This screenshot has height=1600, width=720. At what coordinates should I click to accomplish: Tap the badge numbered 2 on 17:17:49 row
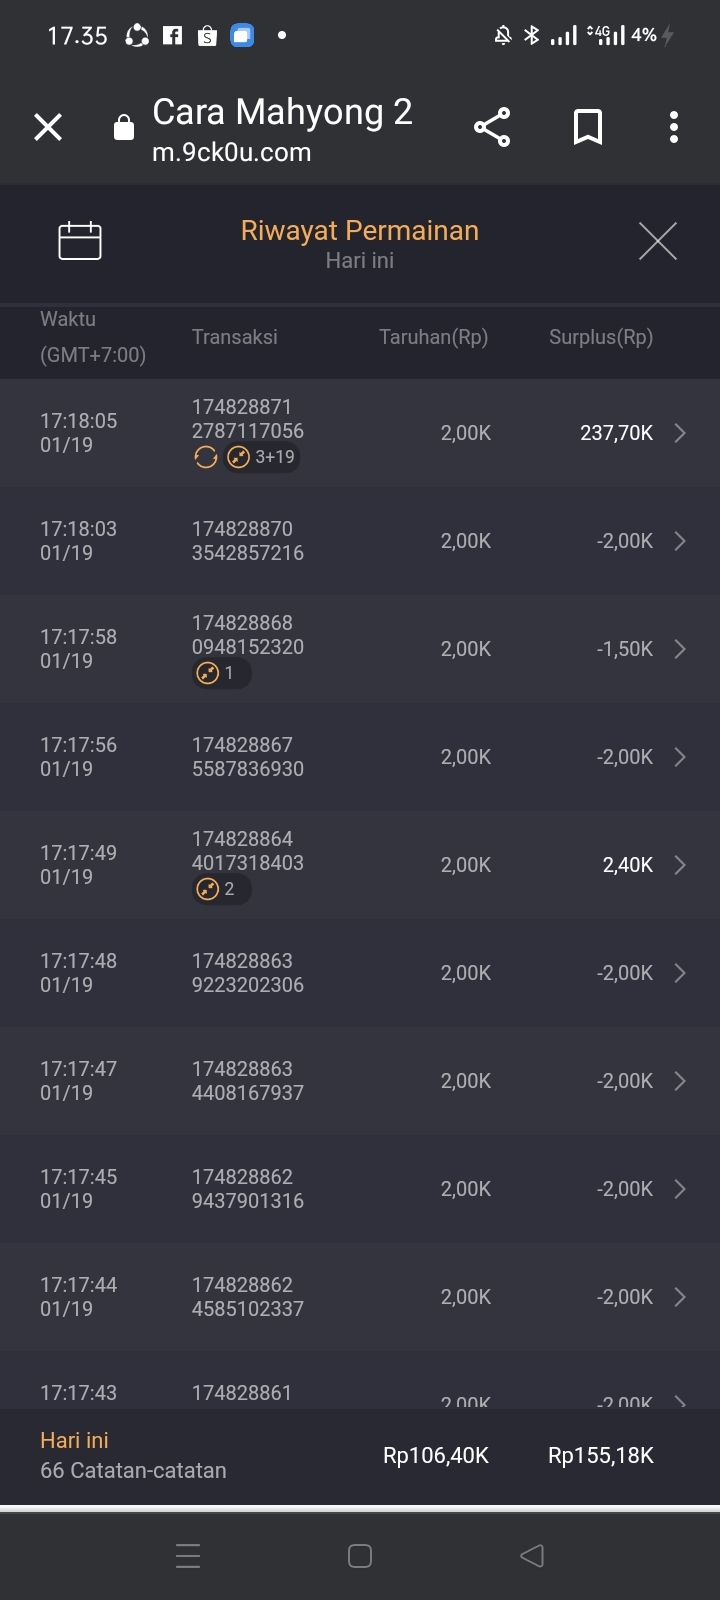click(221, 890)
